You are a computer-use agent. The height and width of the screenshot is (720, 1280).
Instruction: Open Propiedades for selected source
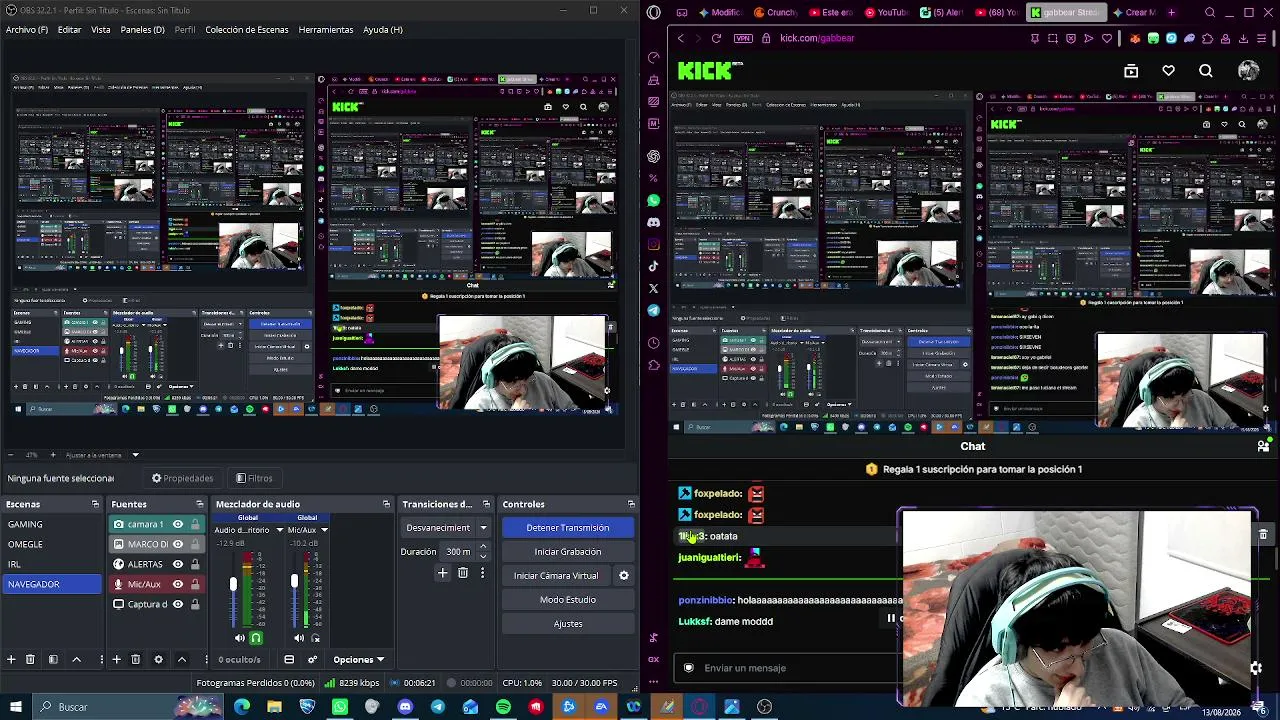pos(183,478)
